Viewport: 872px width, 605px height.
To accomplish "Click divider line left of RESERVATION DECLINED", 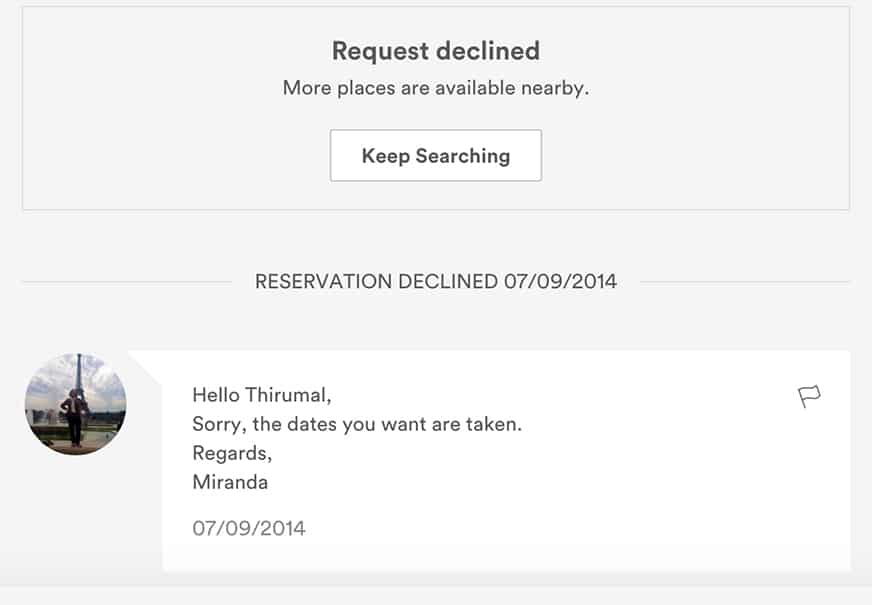I will (x=127, y=282).
